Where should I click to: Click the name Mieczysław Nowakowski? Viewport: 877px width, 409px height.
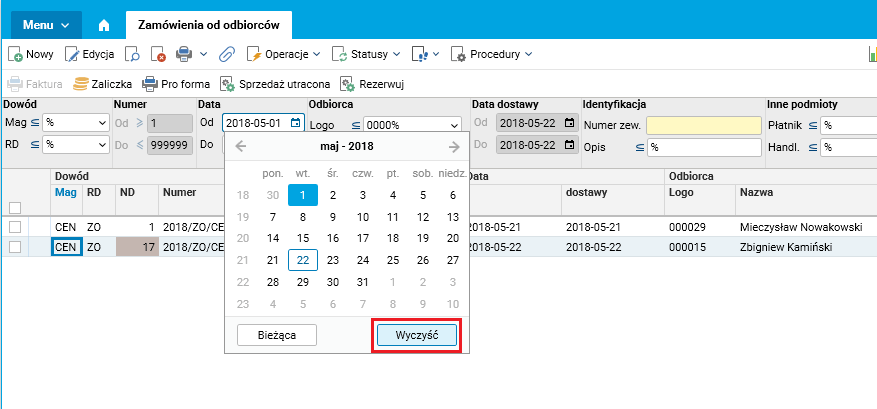tap(800, 227)
